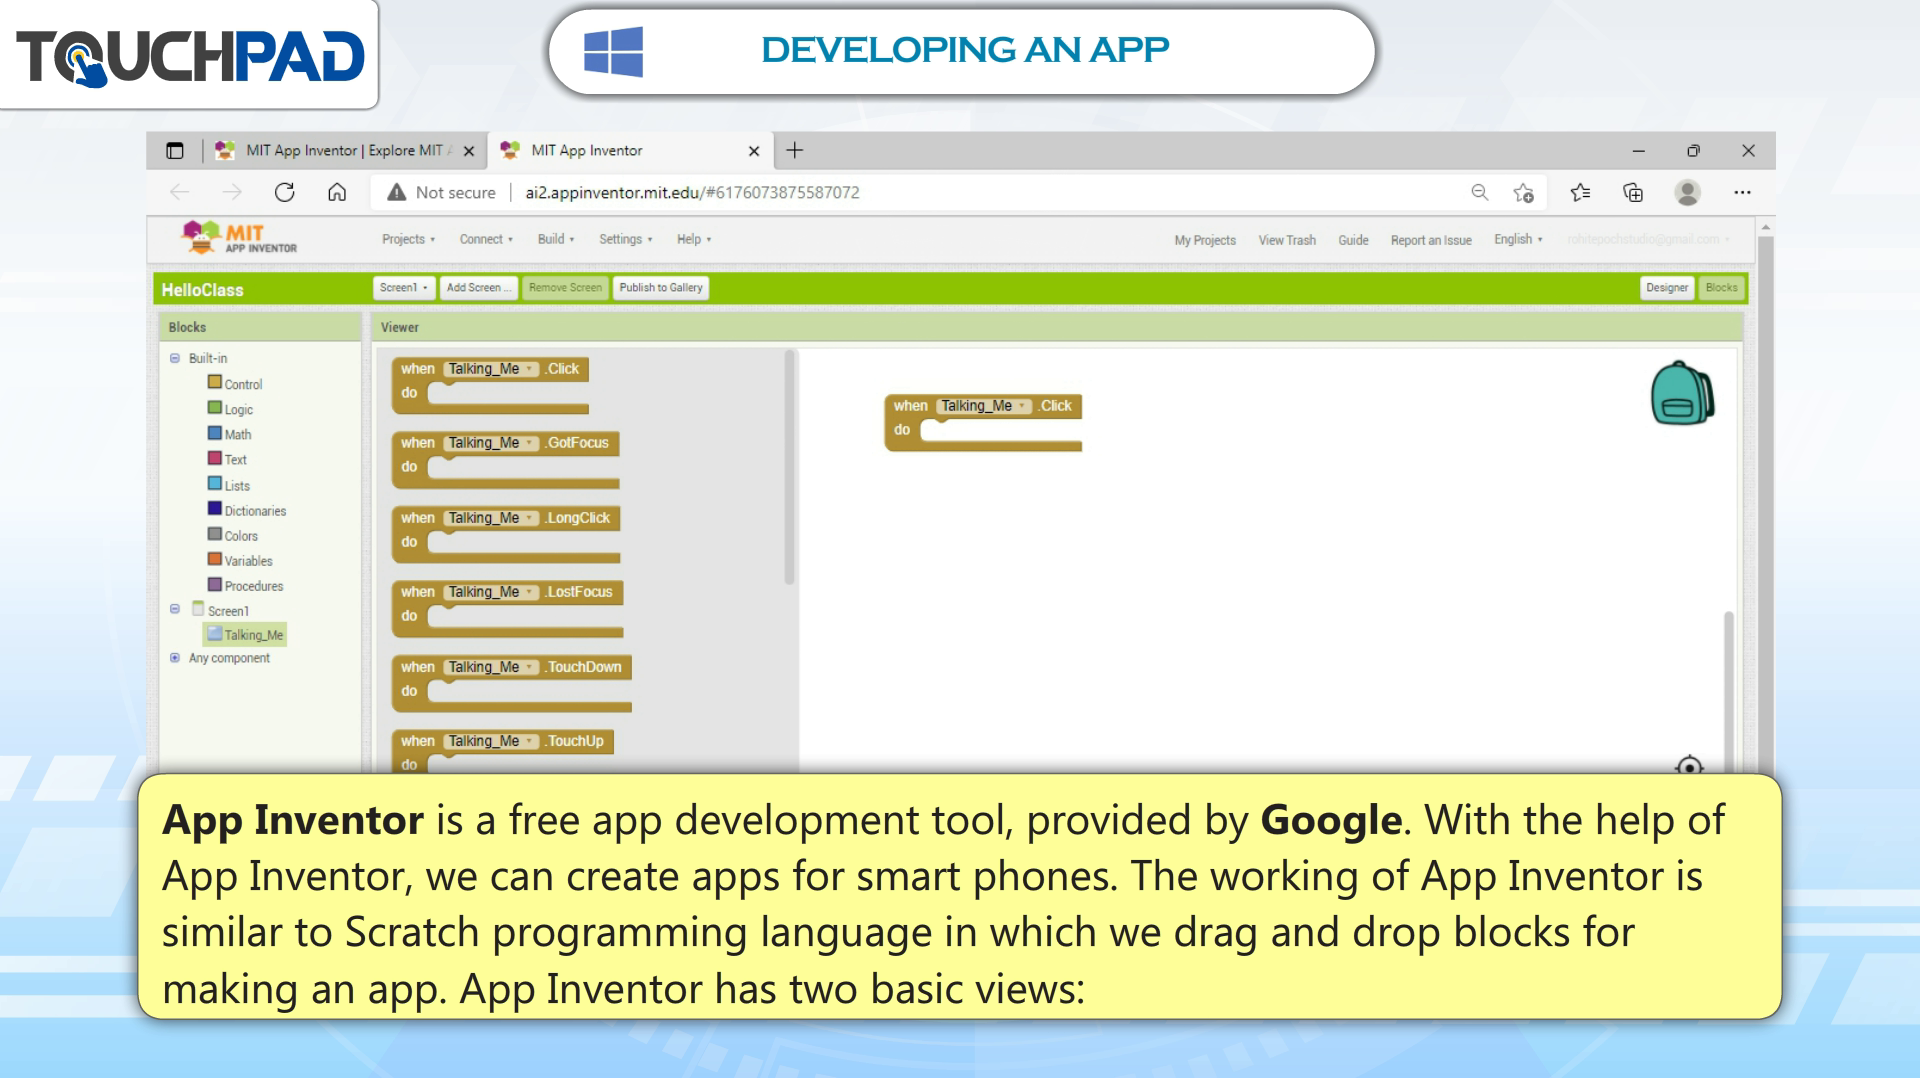
Task: Open the browser three-dot menu
Action: [x=1742, y=192]
